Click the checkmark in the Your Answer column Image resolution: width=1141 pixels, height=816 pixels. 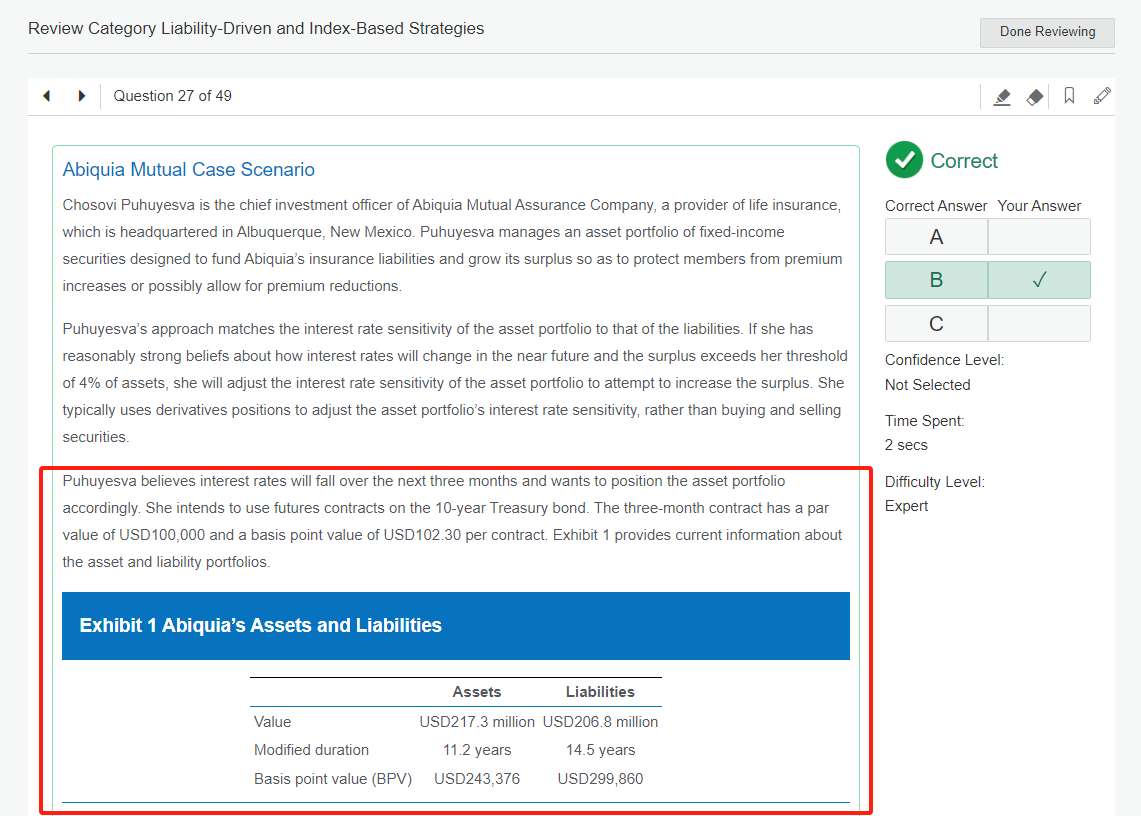coord(1039,280)
